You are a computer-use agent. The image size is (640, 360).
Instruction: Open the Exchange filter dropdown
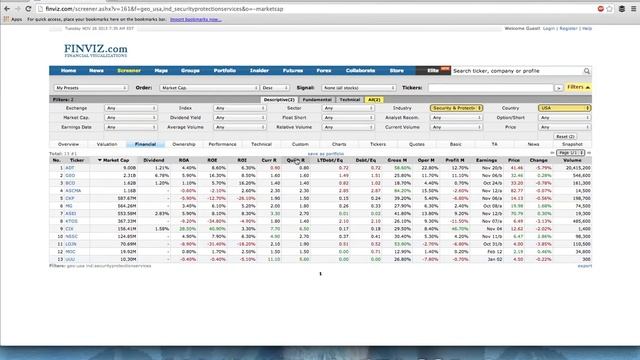tap(131, 108)
